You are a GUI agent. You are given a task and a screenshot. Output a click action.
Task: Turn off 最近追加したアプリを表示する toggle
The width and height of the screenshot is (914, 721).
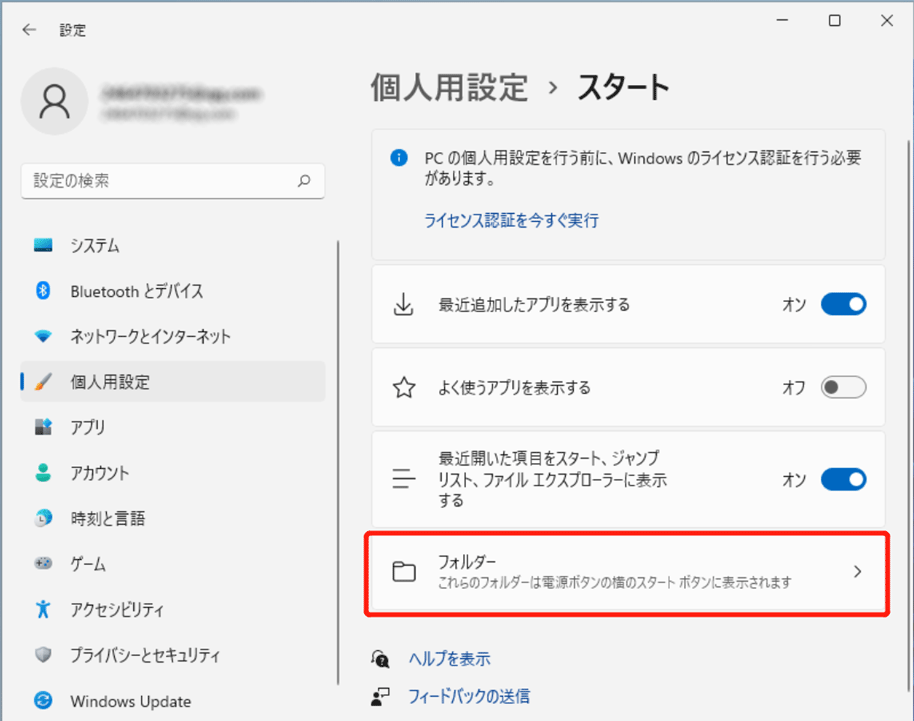point(843,304)
